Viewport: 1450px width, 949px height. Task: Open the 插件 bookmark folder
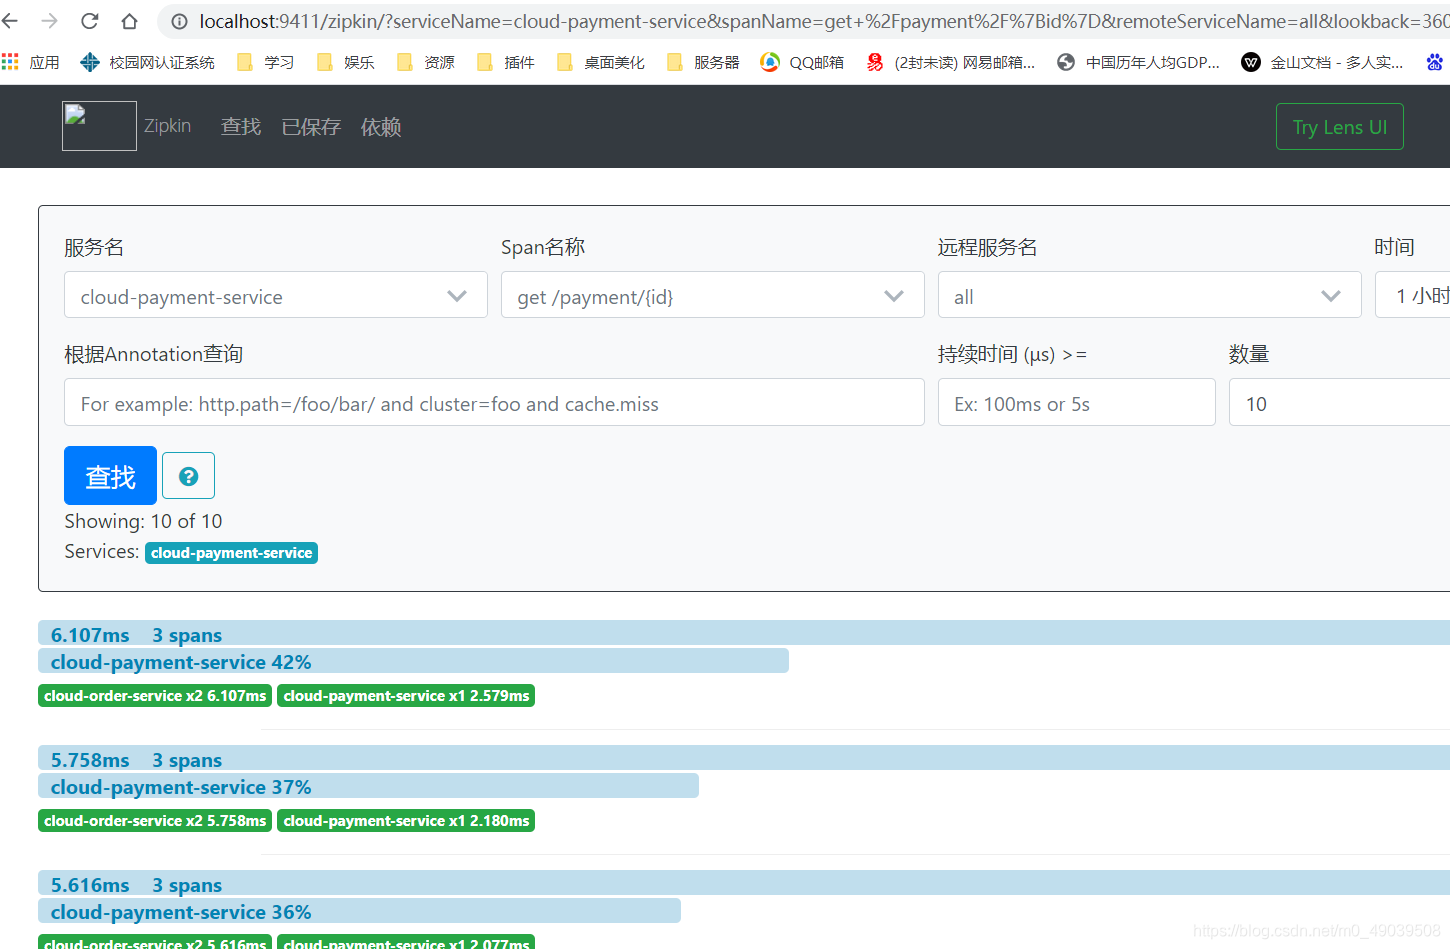click(505, 62)
